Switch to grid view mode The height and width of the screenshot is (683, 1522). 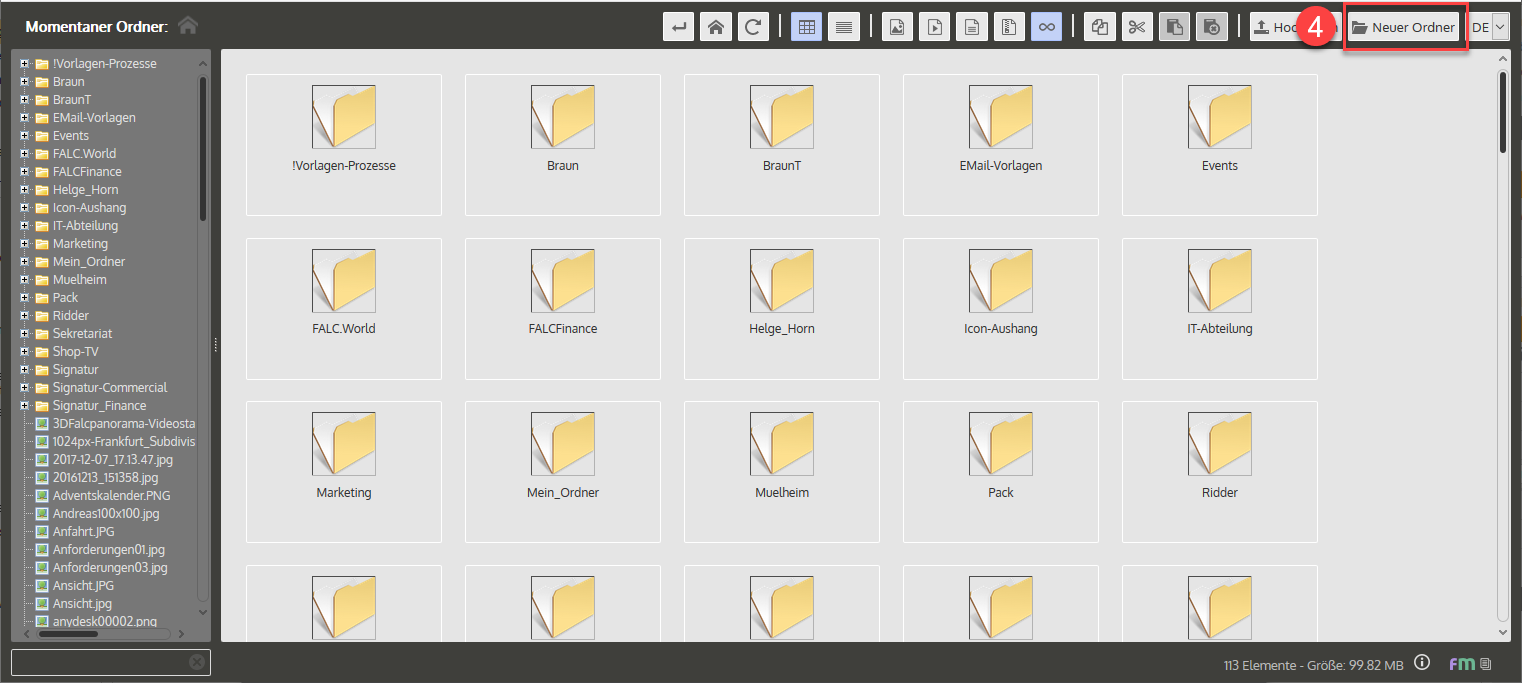point(806,28)
